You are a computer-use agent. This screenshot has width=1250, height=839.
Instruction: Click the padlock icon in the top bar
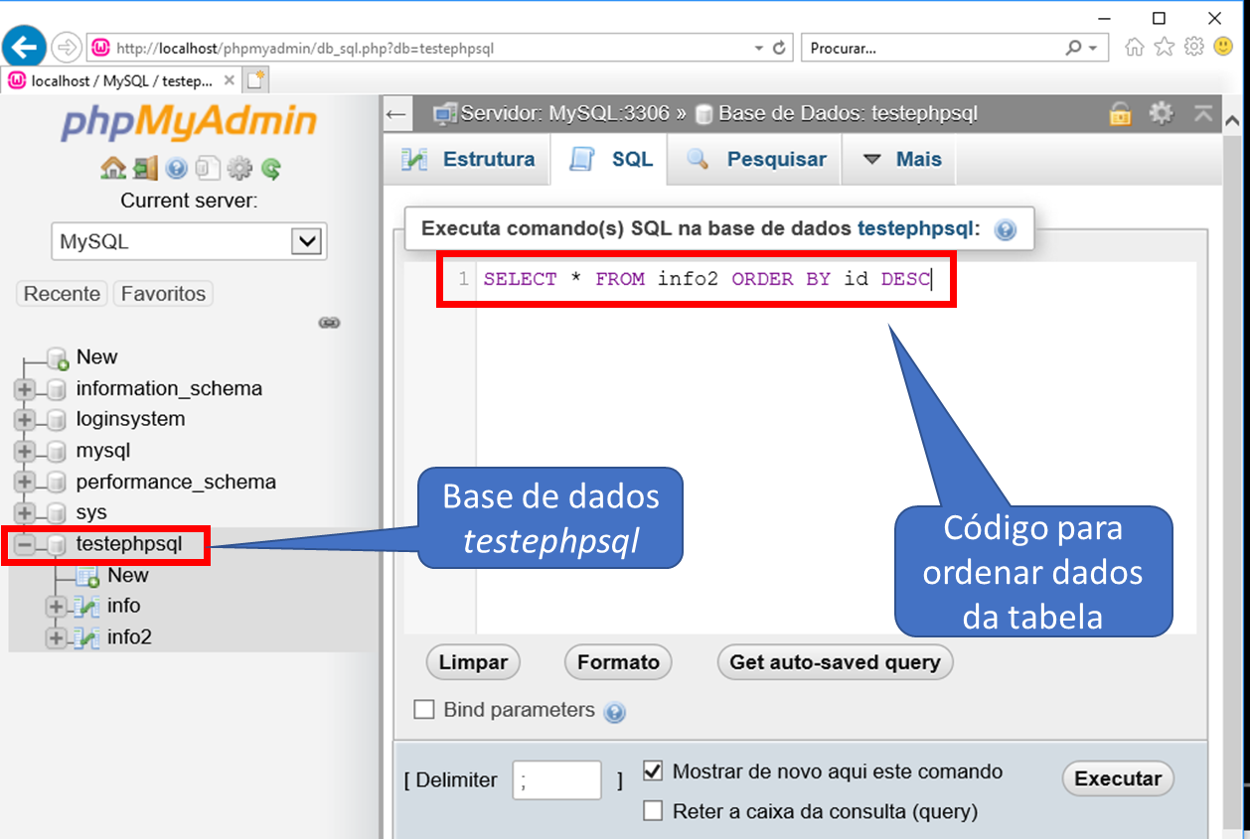[1120, 114]
